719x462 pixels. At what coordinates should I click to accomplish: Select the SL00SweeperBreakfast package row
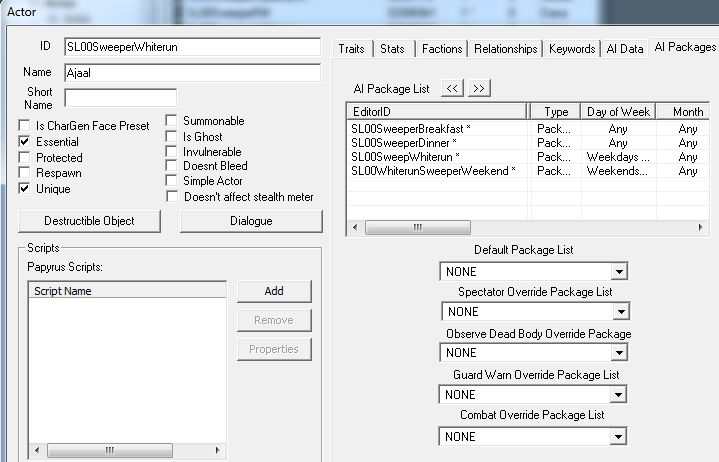[528, 129]
